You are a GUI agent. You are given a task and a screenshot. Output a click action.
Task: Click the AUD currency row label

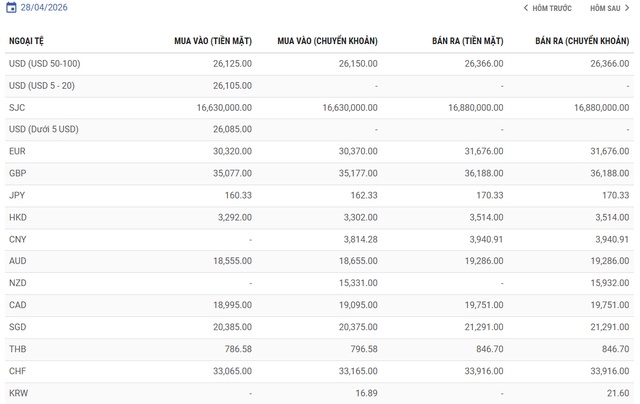click(17, 261)
